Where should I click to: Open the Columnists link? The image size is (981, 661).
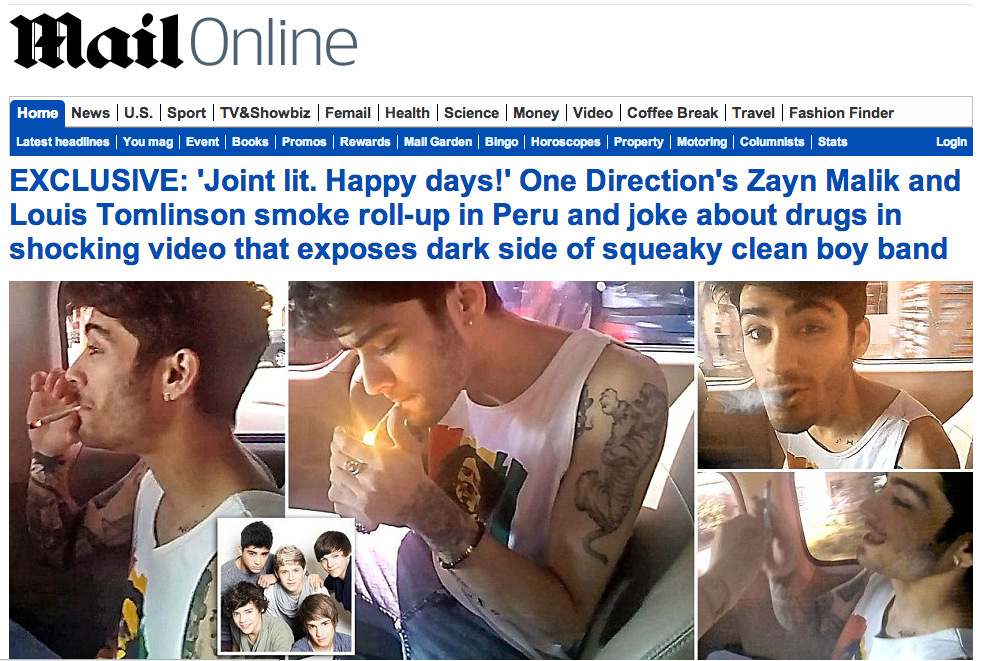point(772,142)
